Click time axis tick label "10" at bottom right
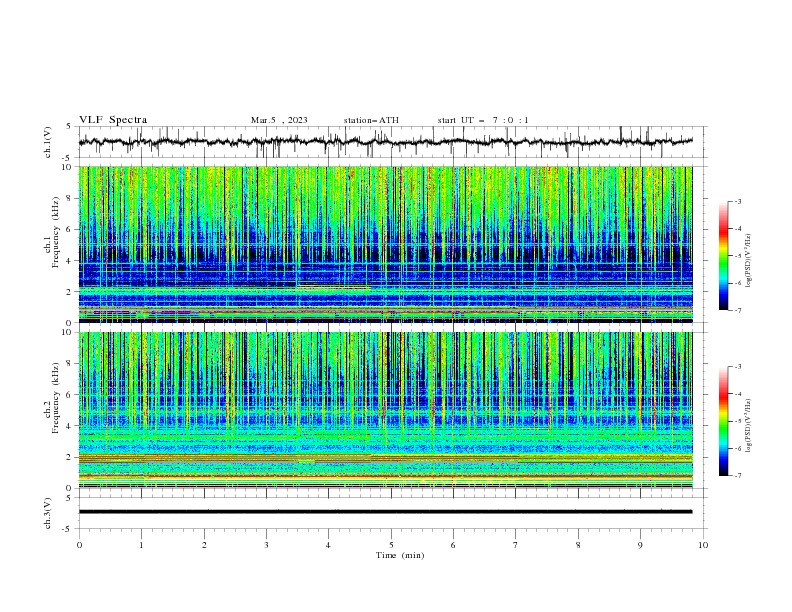792x612 pixels. pyautogui.click(x=703, y=545)
